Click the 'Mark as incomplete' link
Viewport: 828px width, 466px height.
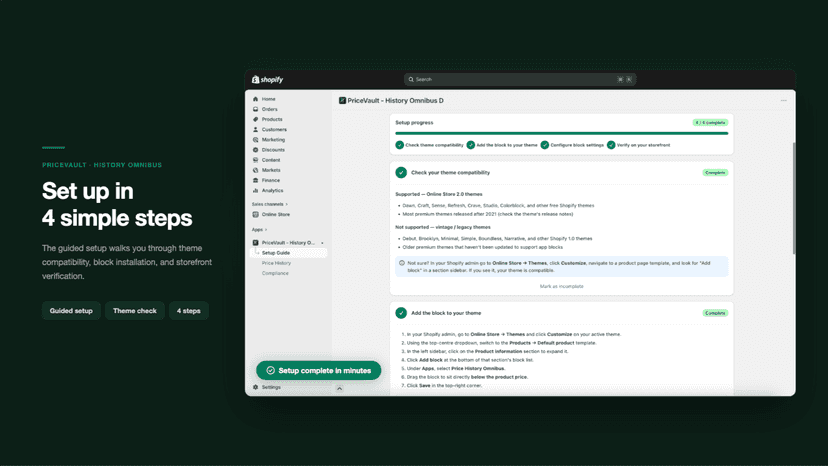tap(561, 286)
